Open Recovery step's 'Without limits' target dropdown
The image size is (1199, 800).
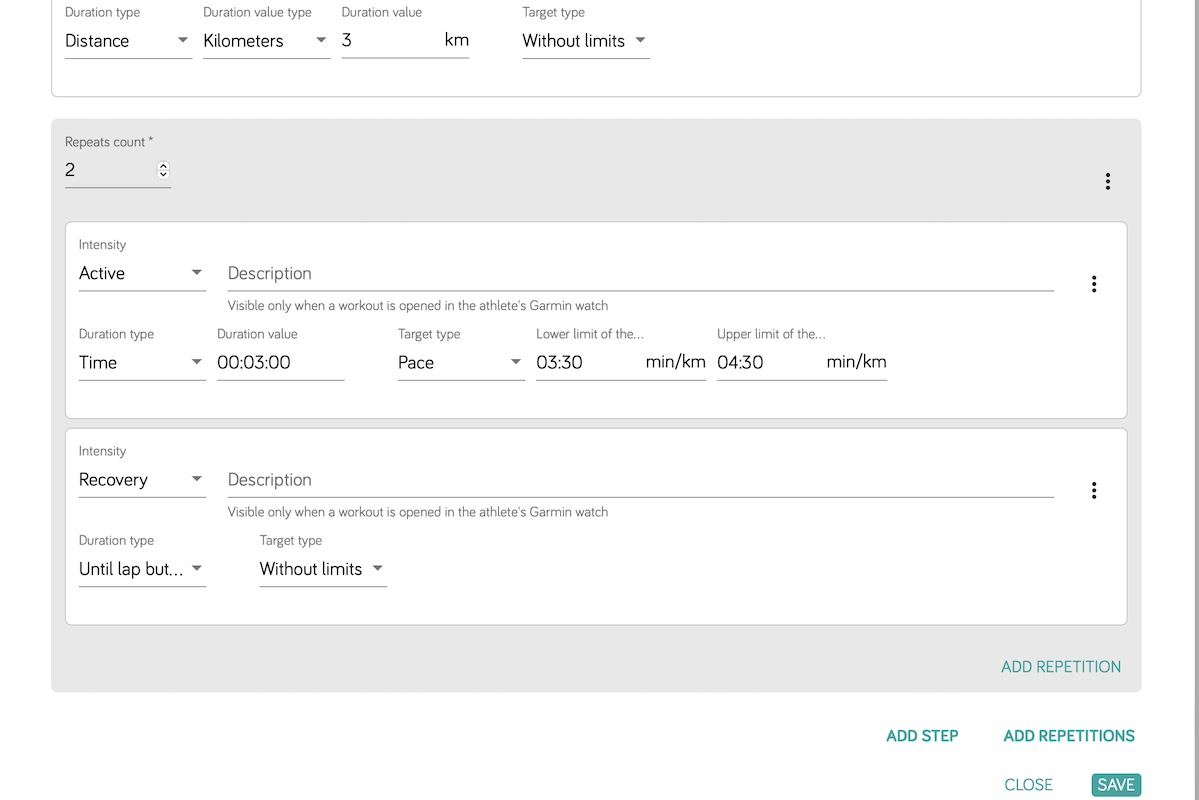322,569
